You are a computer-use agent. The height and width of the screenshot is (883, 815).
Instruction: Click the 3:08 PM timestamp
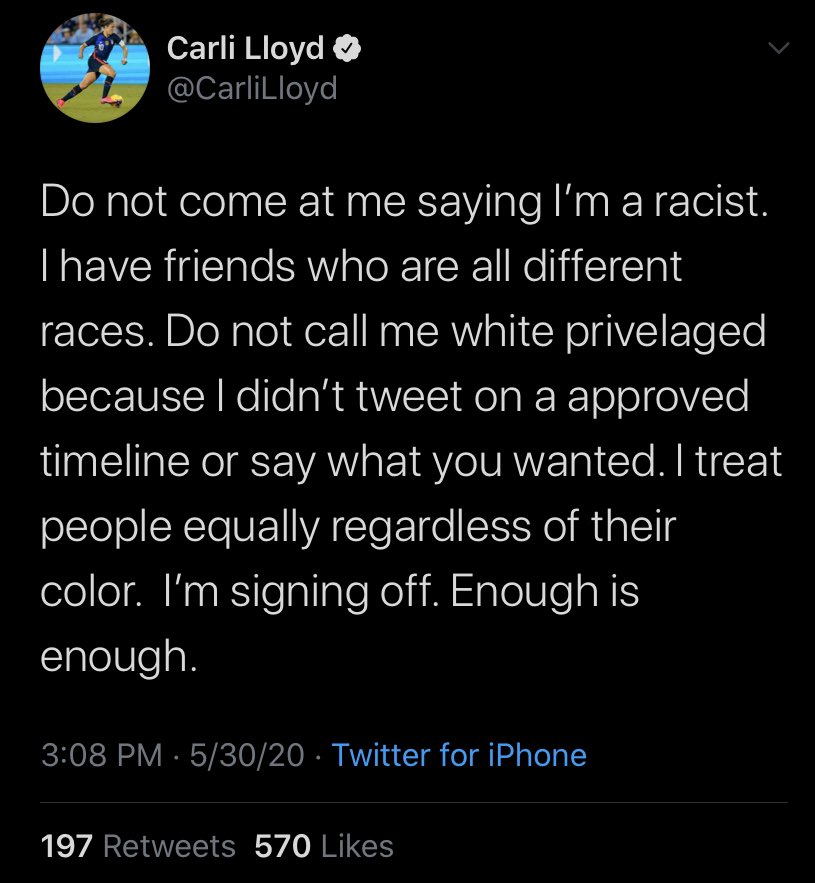pyautogui.click(x=101, y=754)
